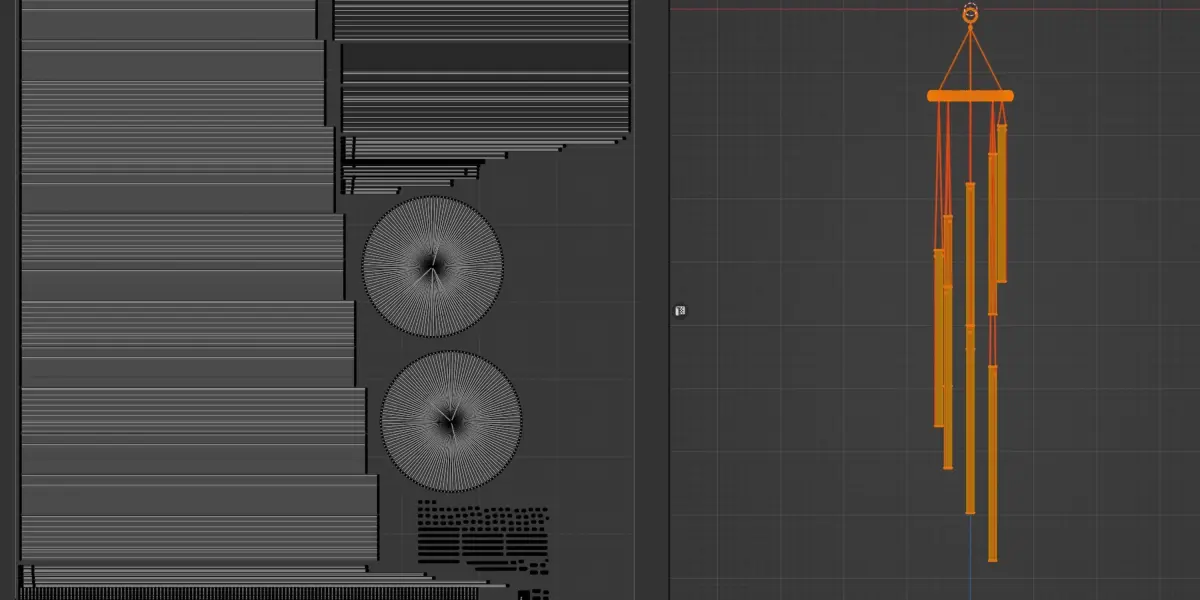This screenshot has height=600, width=1200.
Task: Select the upper circular UV island
Action: 432,266
